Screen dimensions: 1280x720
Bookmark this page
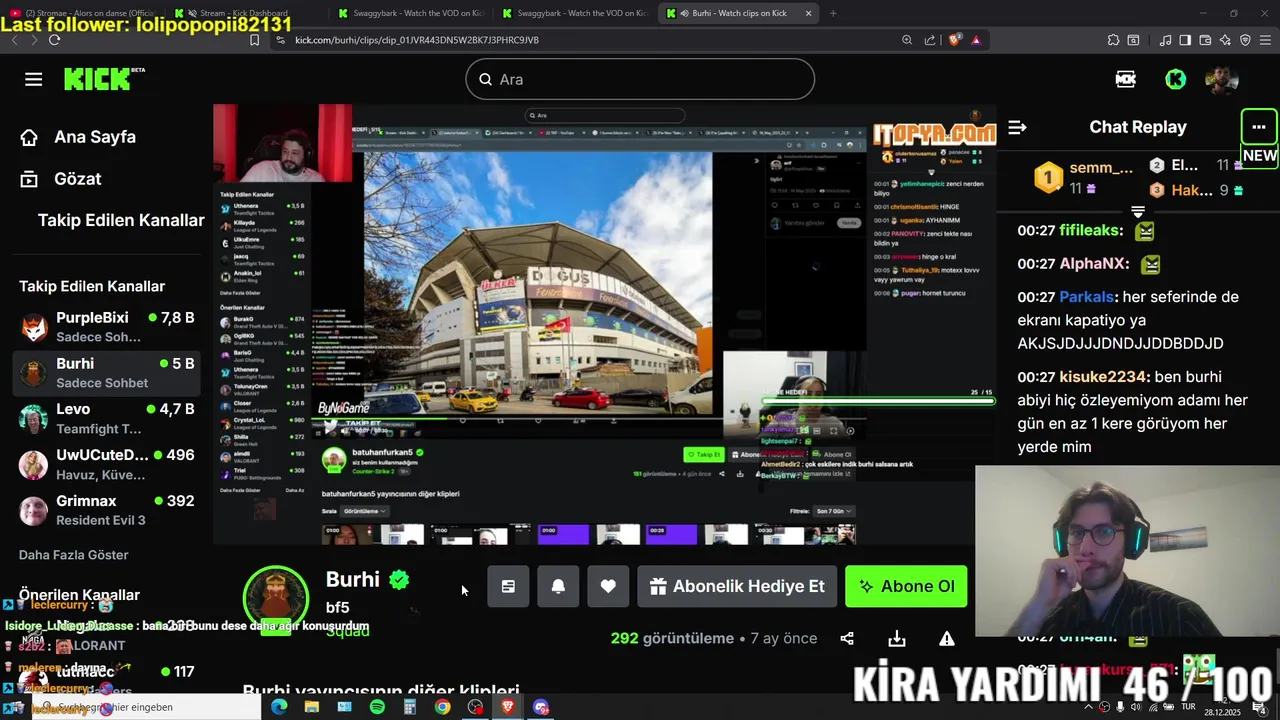click(254, 40)
